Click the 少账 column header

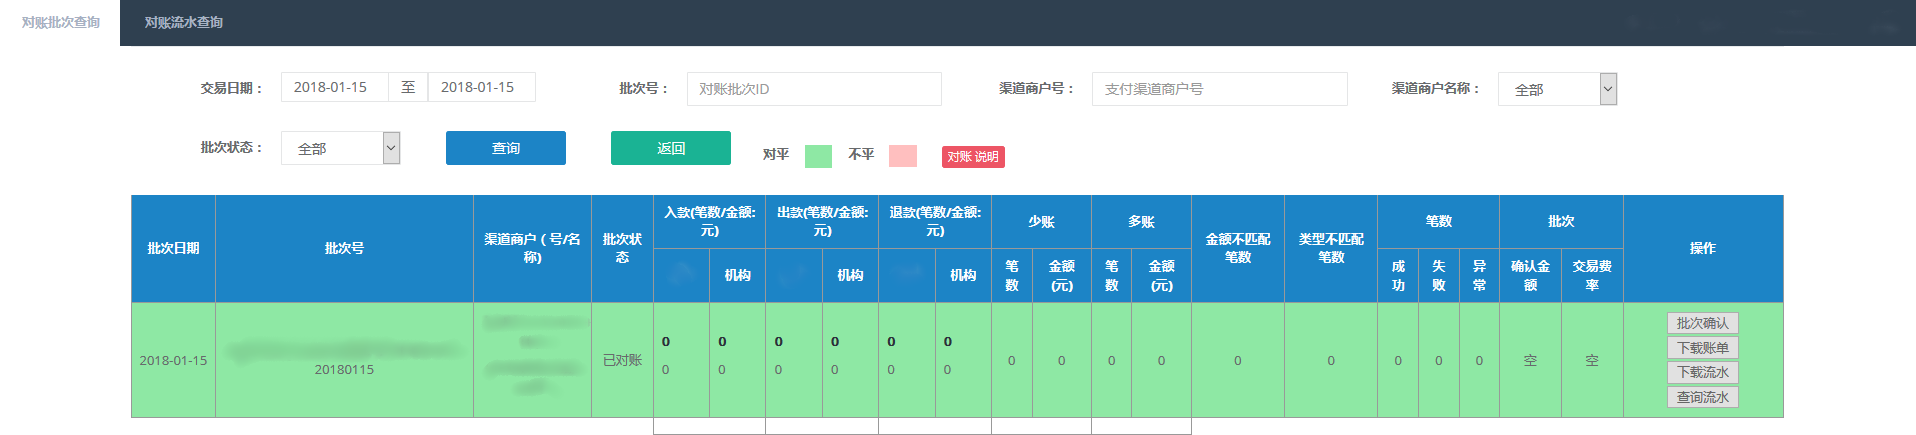pos(1041,222)
